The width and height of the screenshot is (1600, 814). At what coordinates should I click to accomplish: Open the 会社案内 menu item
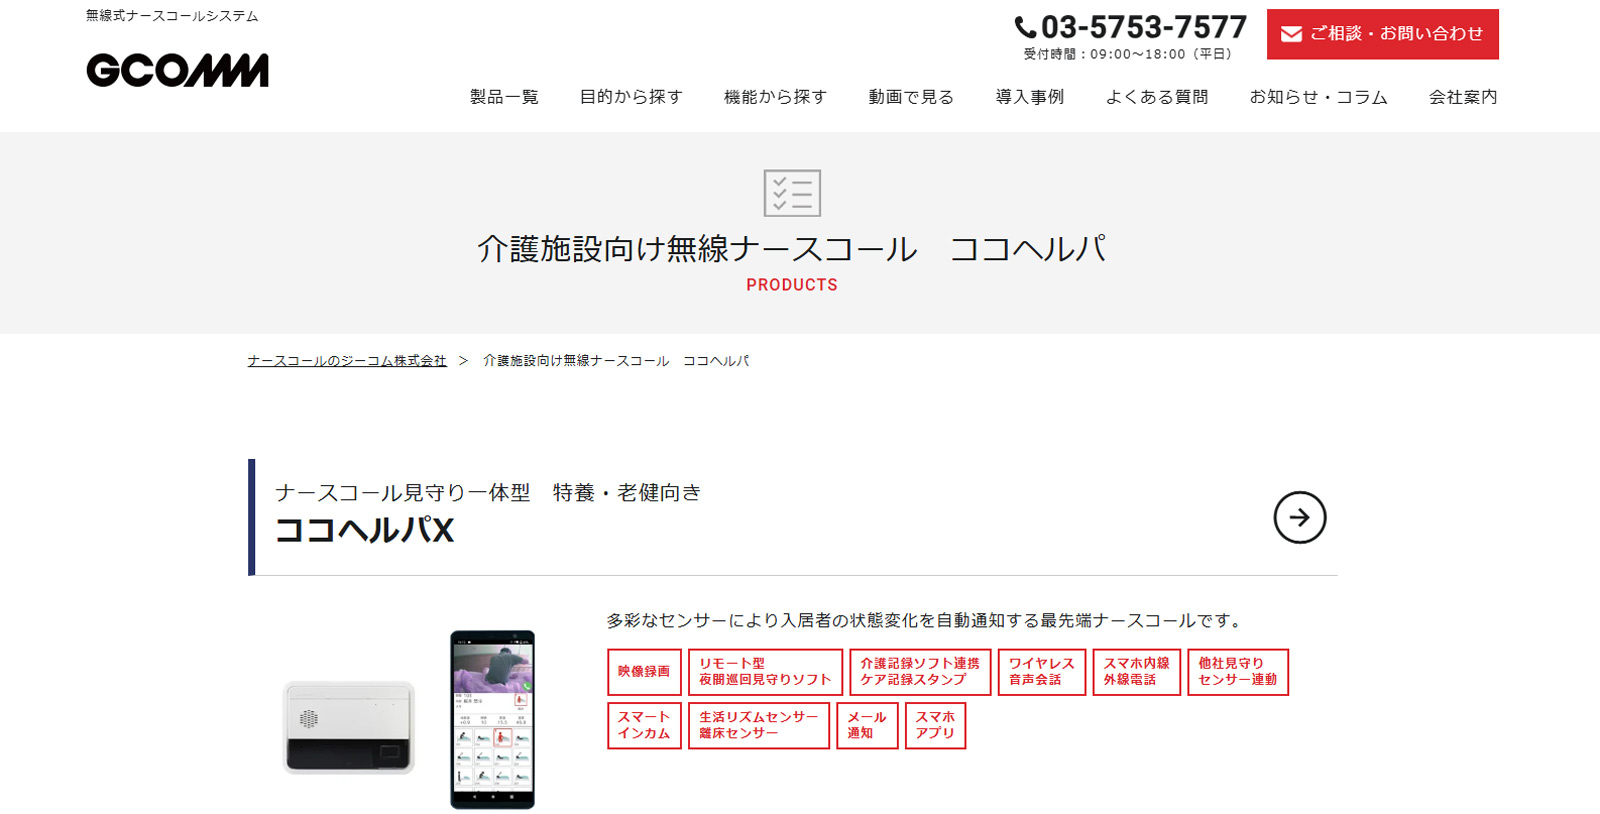pos(1463,97)
